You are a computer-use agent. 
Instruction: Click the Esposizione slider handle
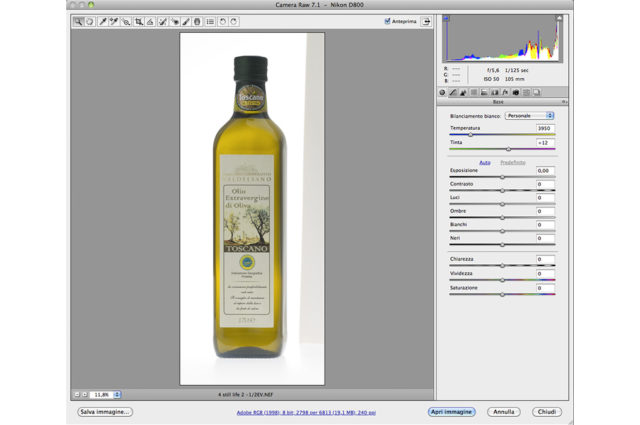502,177
